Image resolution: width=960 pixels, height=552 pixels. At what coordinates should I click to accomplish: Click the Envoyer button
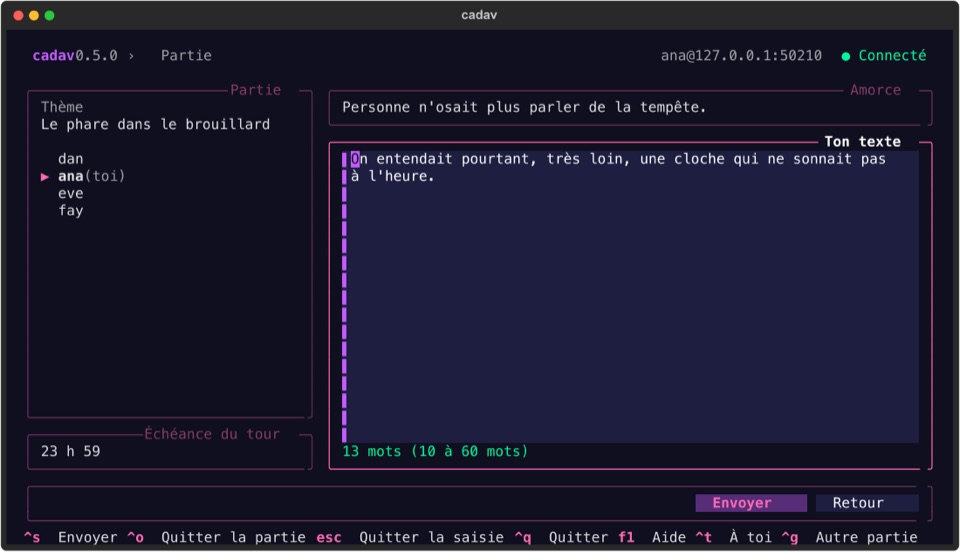[751, 503]
